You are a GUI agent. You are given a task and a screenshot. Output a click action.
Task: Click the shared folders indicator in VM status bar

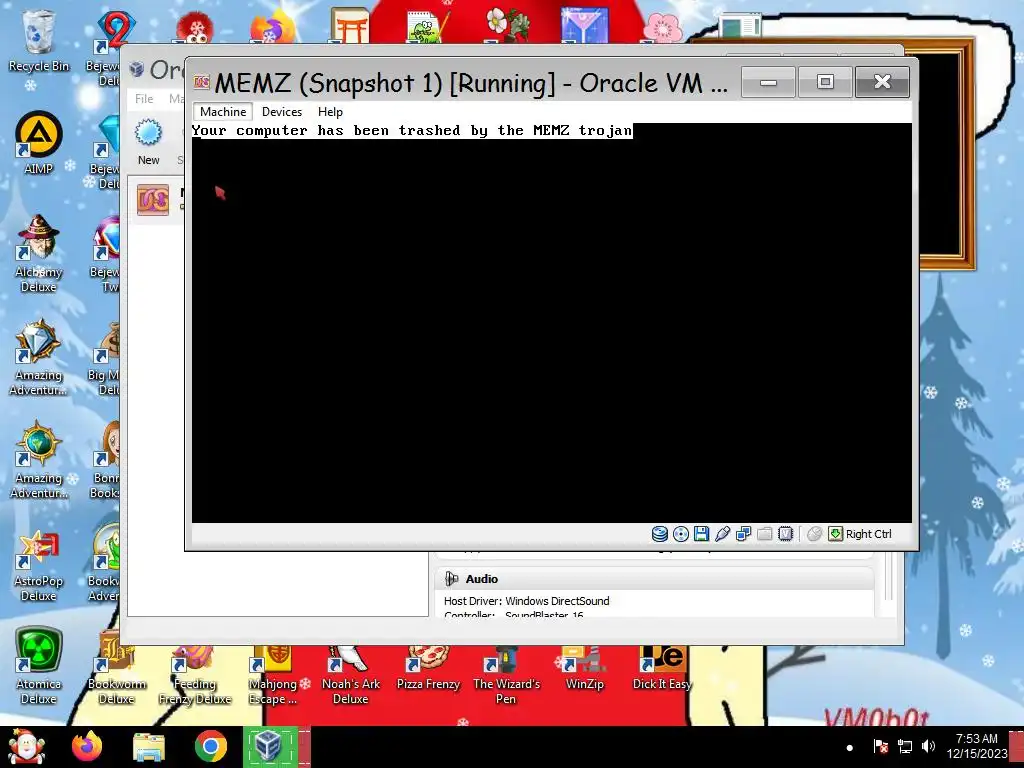pyautogui.click(x=764, y=534)
